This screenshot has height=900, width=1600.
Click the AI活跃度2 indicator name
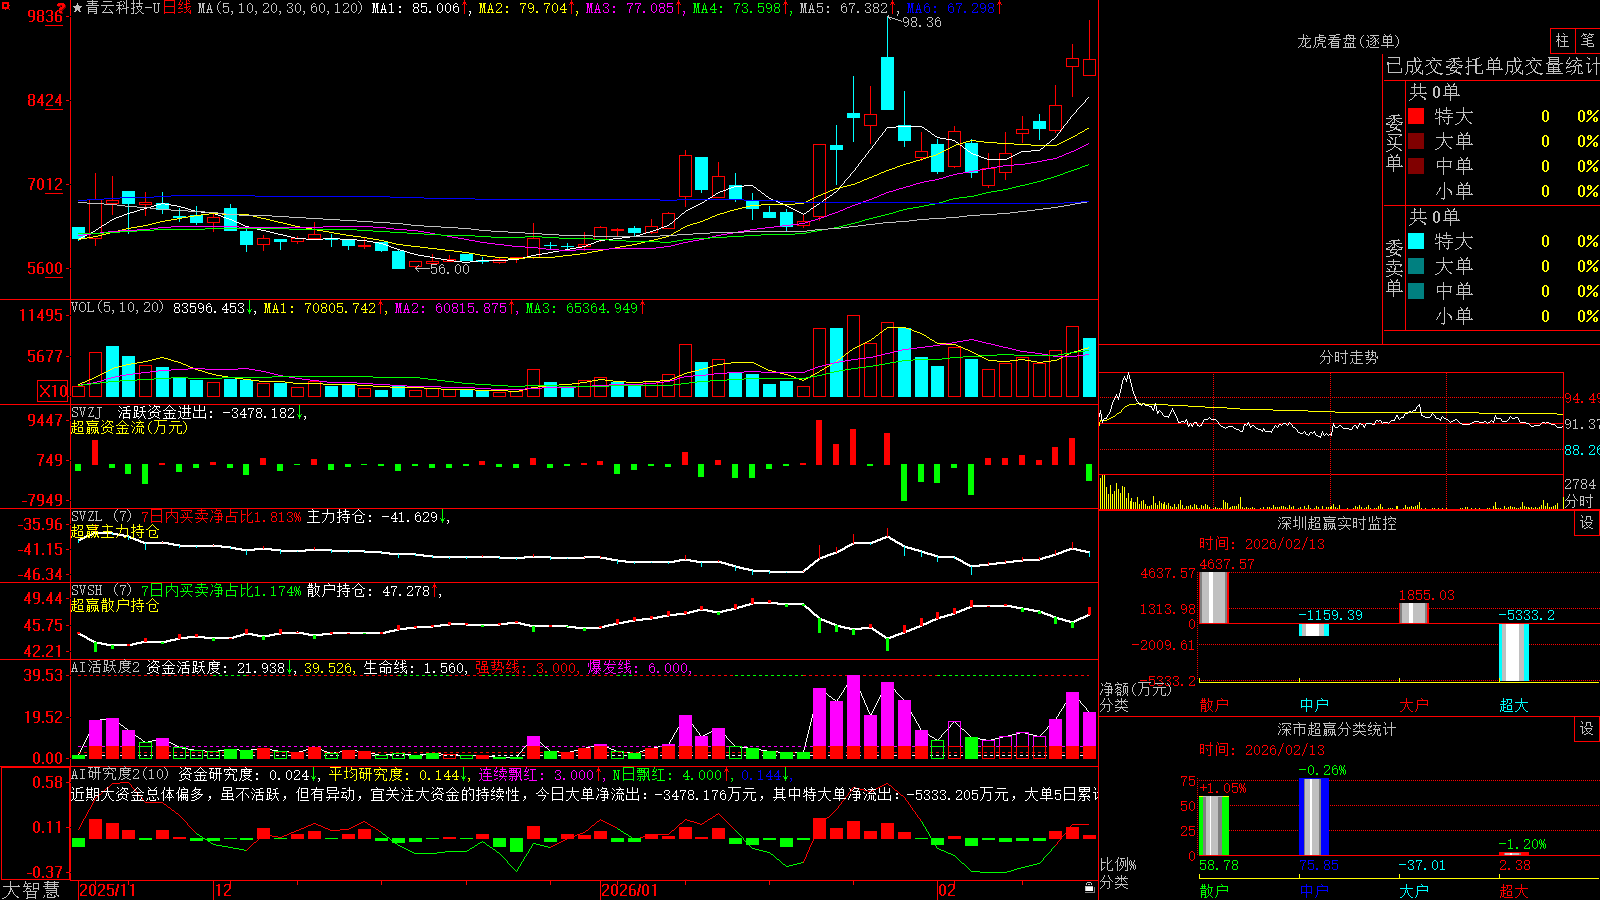point(105,667)
